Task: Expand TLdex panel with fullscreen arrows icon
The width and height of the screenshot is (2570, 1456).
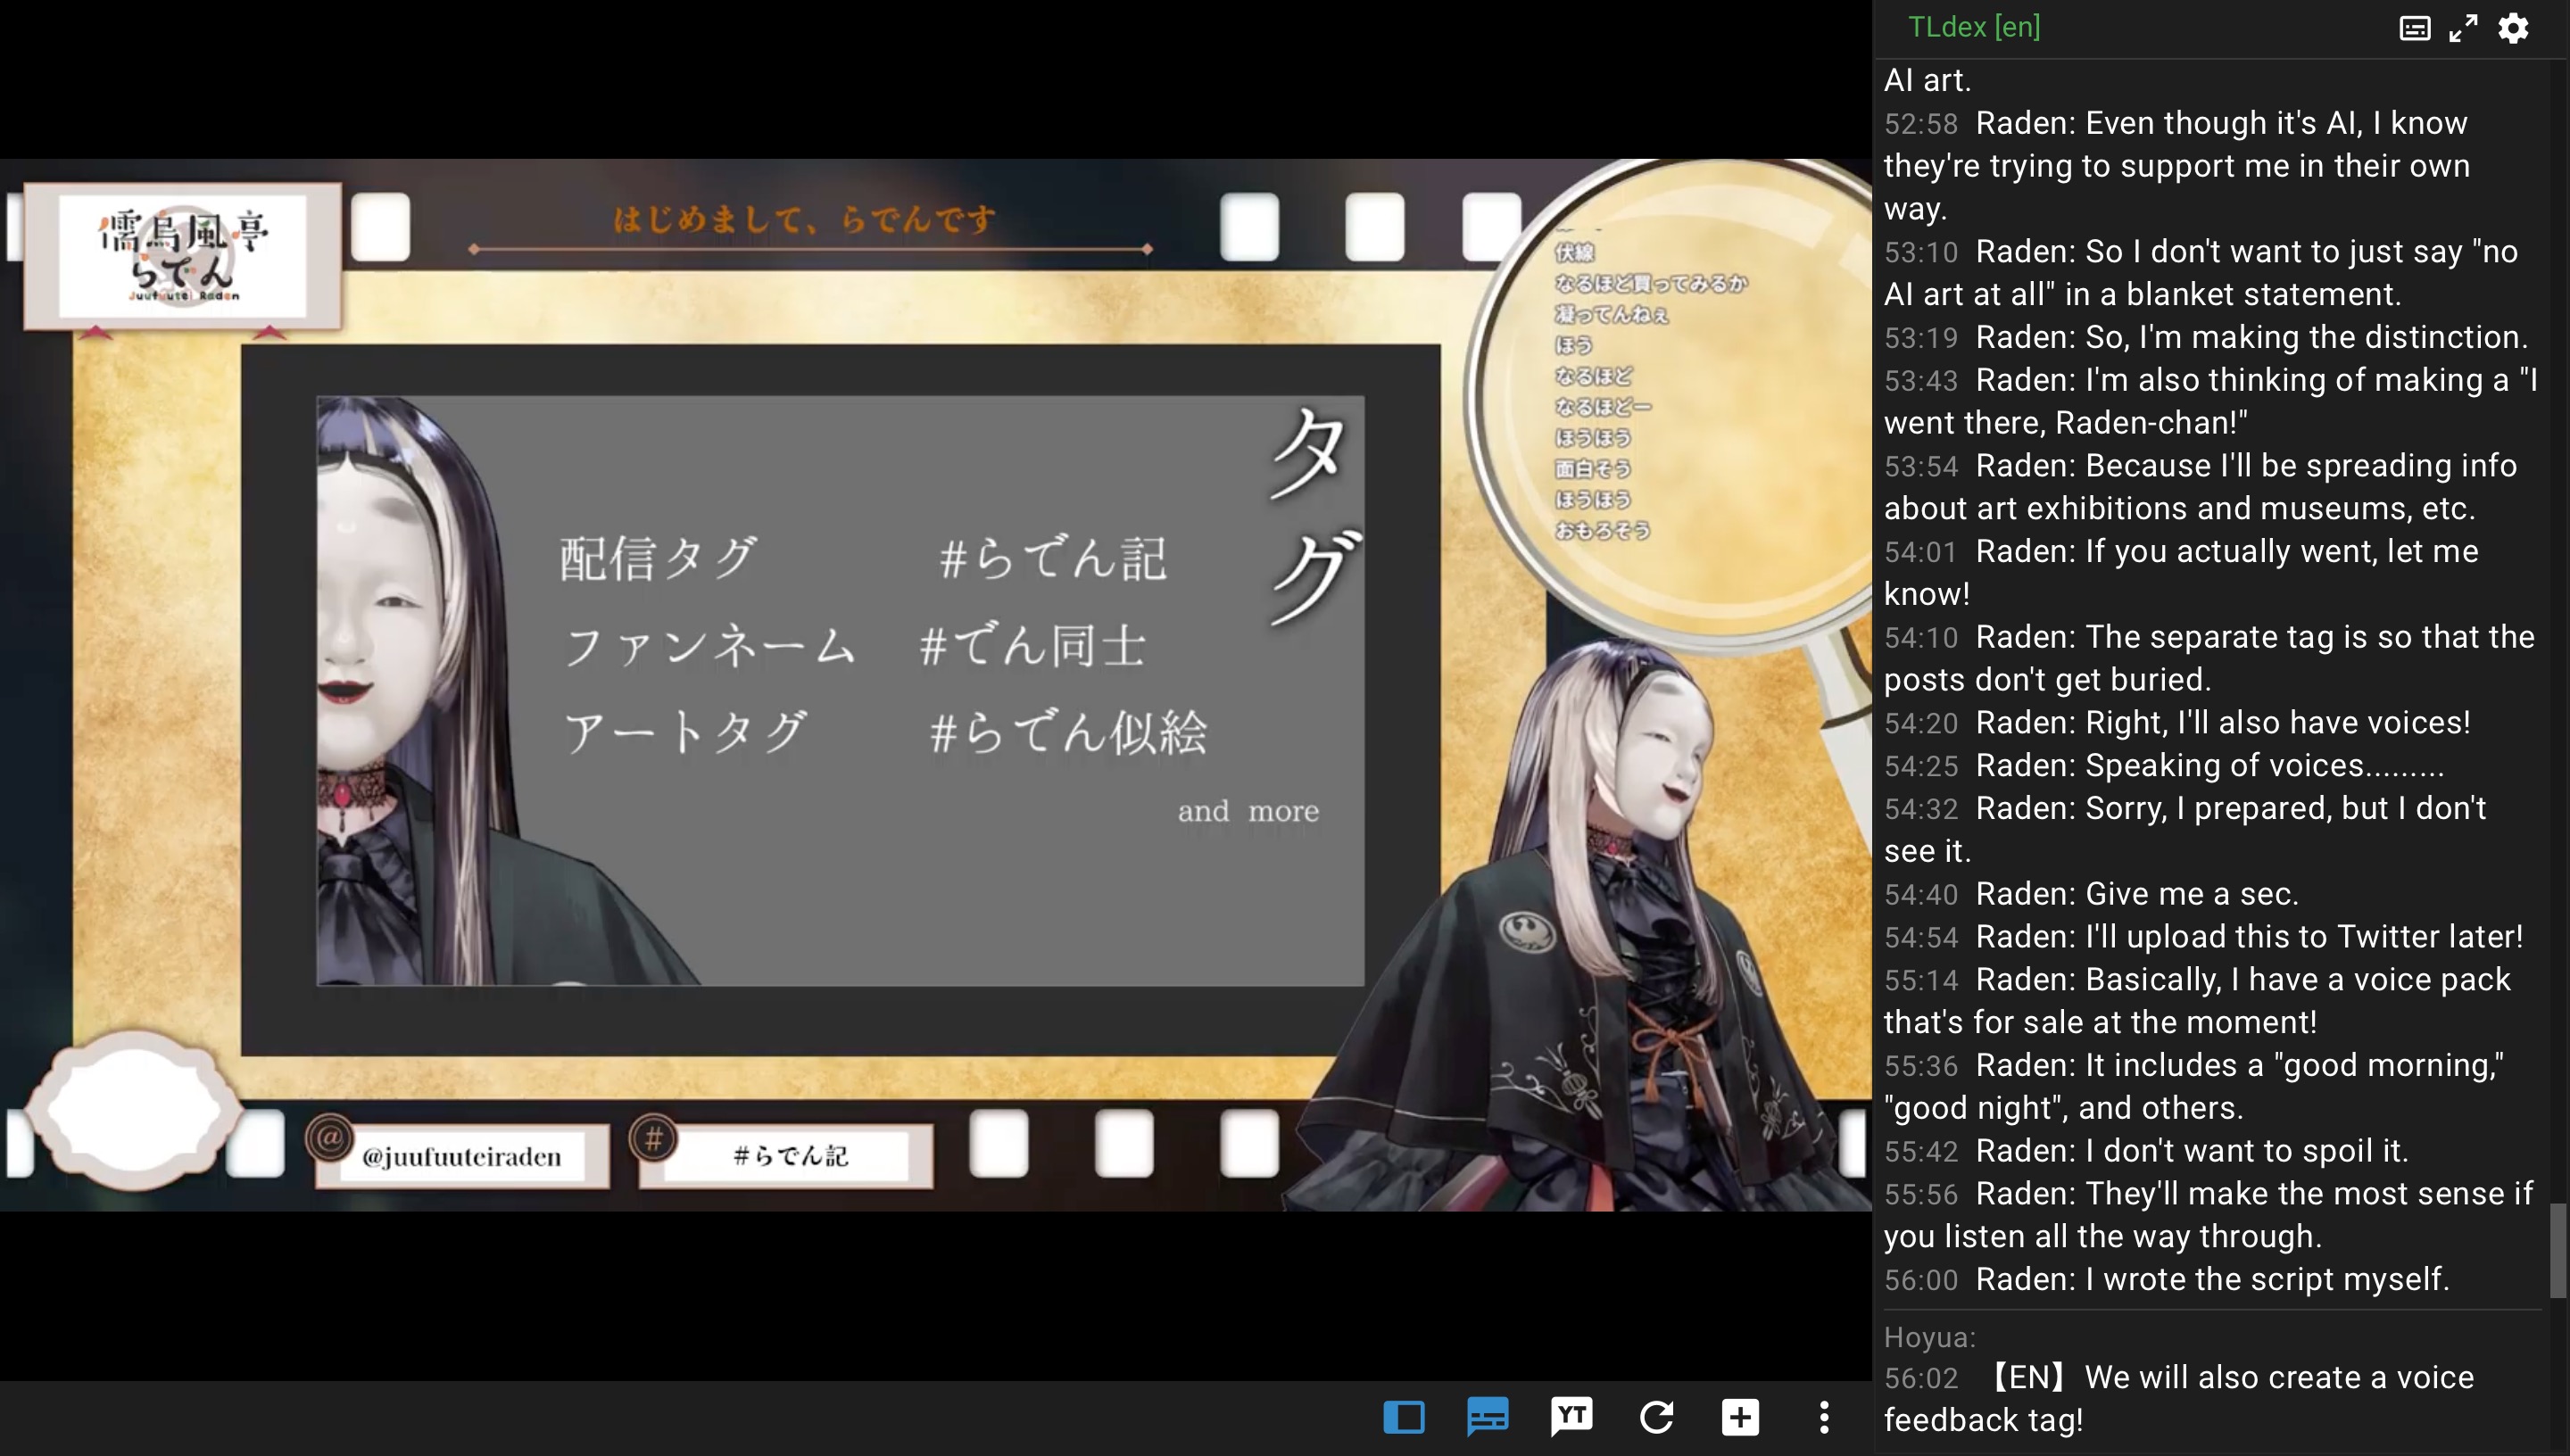Action: pyautogui.click(x=2463, y=28)
